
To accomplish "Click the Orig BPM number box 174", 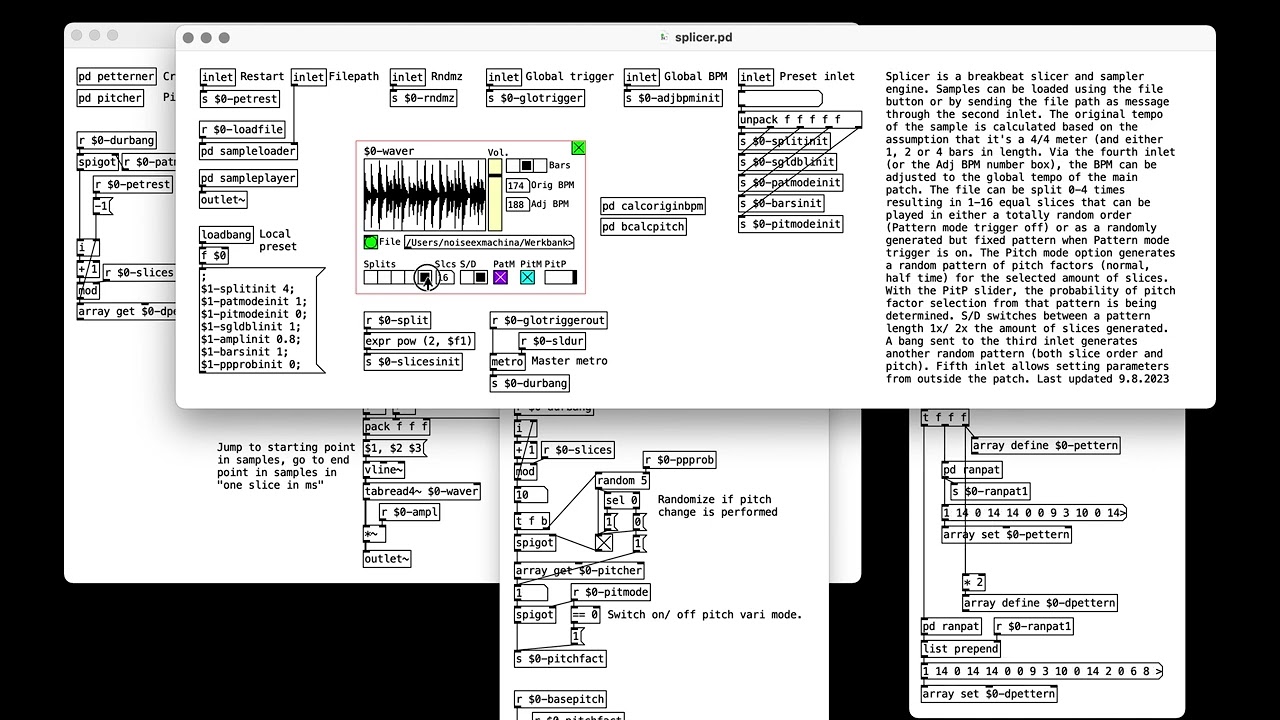I will click(517, 186).
